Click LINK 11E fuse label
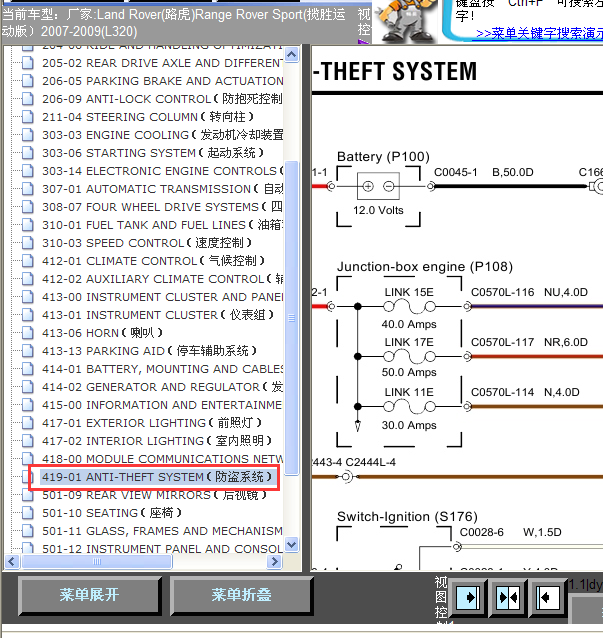The width and height of the screenshot is (603, 638). pyautogui.click(x=409, y=392)
